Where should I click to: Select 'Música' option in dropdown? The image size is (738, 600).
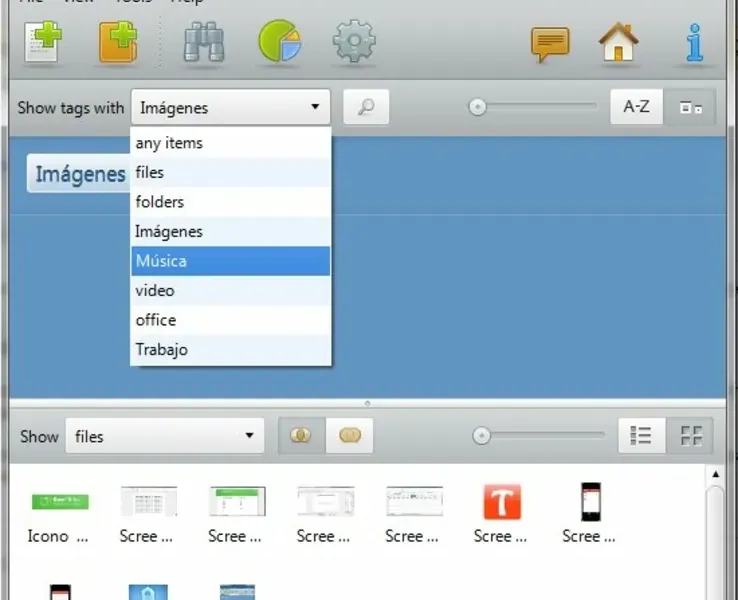tap(231, 261)
